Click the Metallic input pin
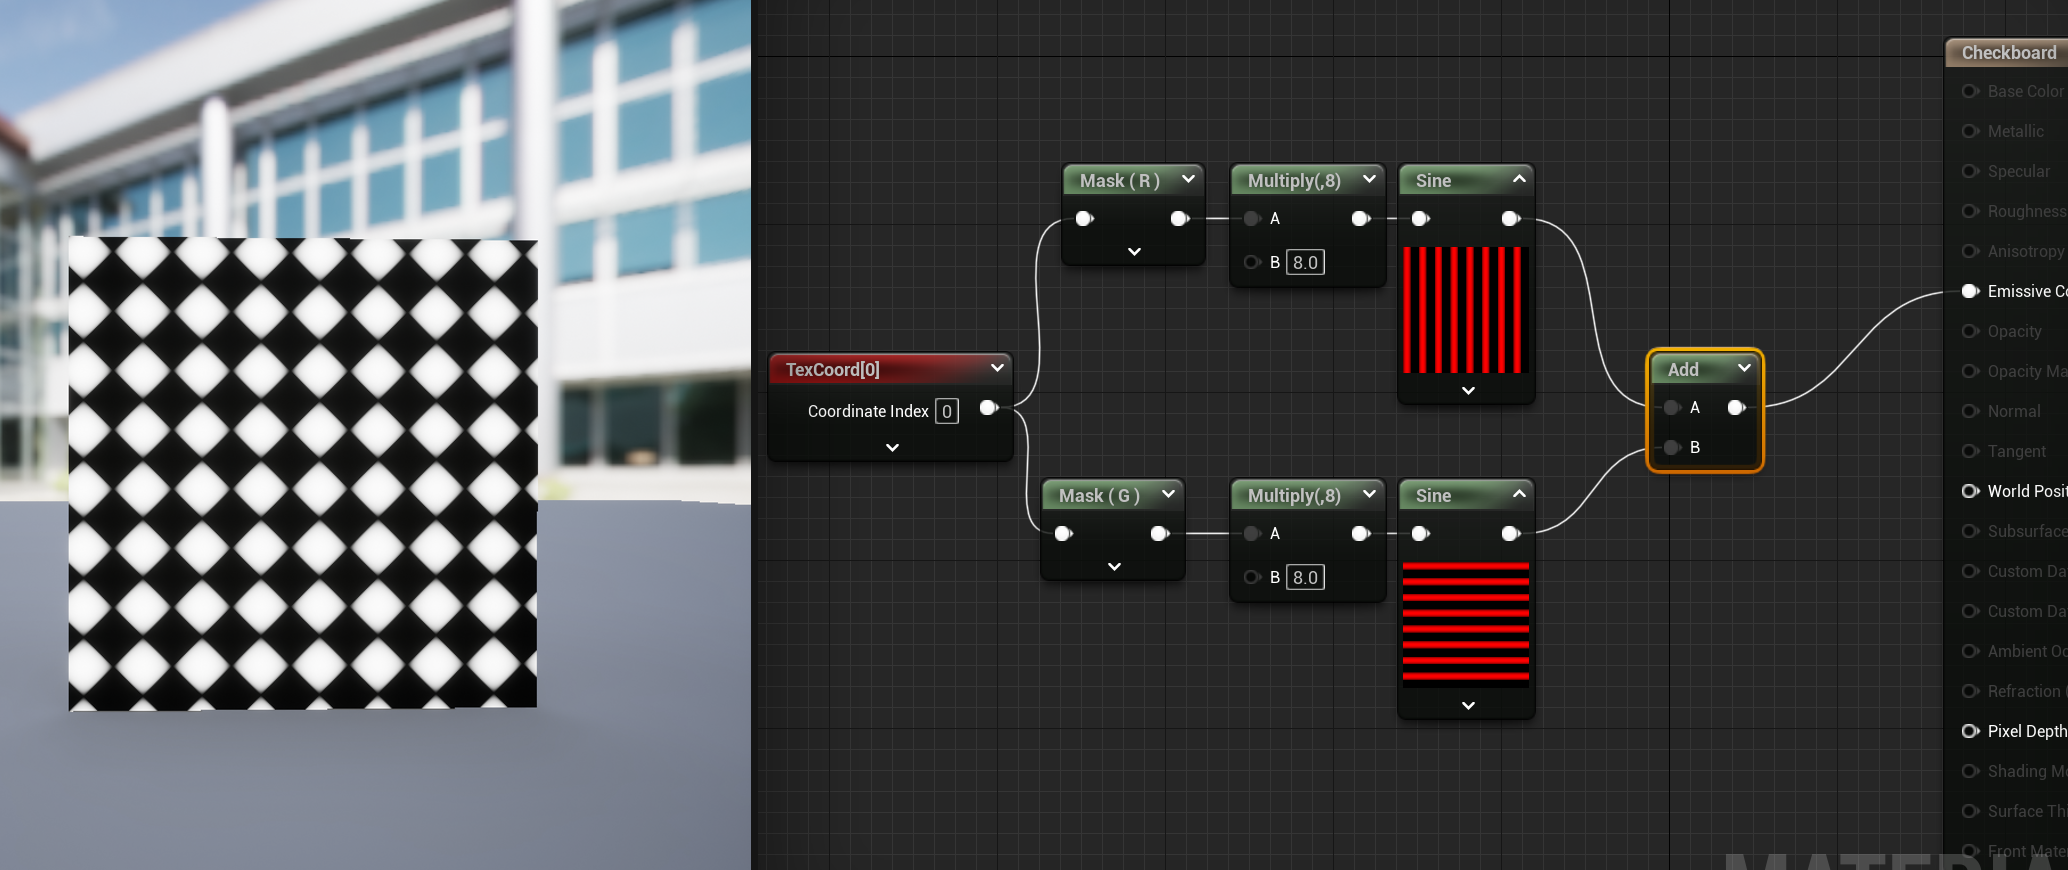Image resolution: width=2068 pixels, height=870 pixels. (x=1971, y=131)
